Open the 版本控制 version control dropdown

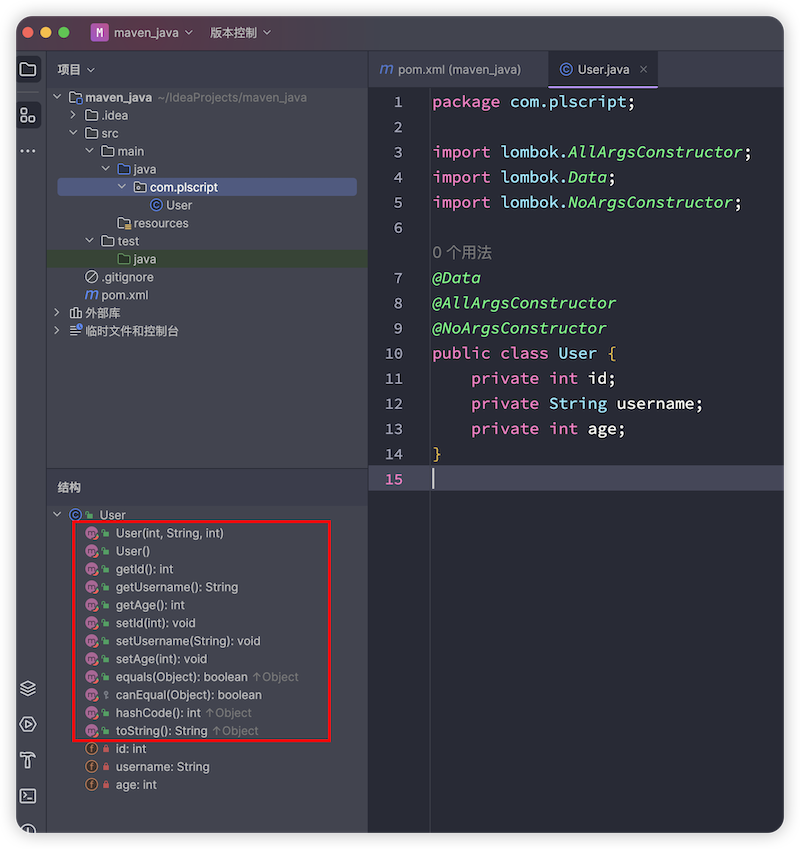coord(240,32)
